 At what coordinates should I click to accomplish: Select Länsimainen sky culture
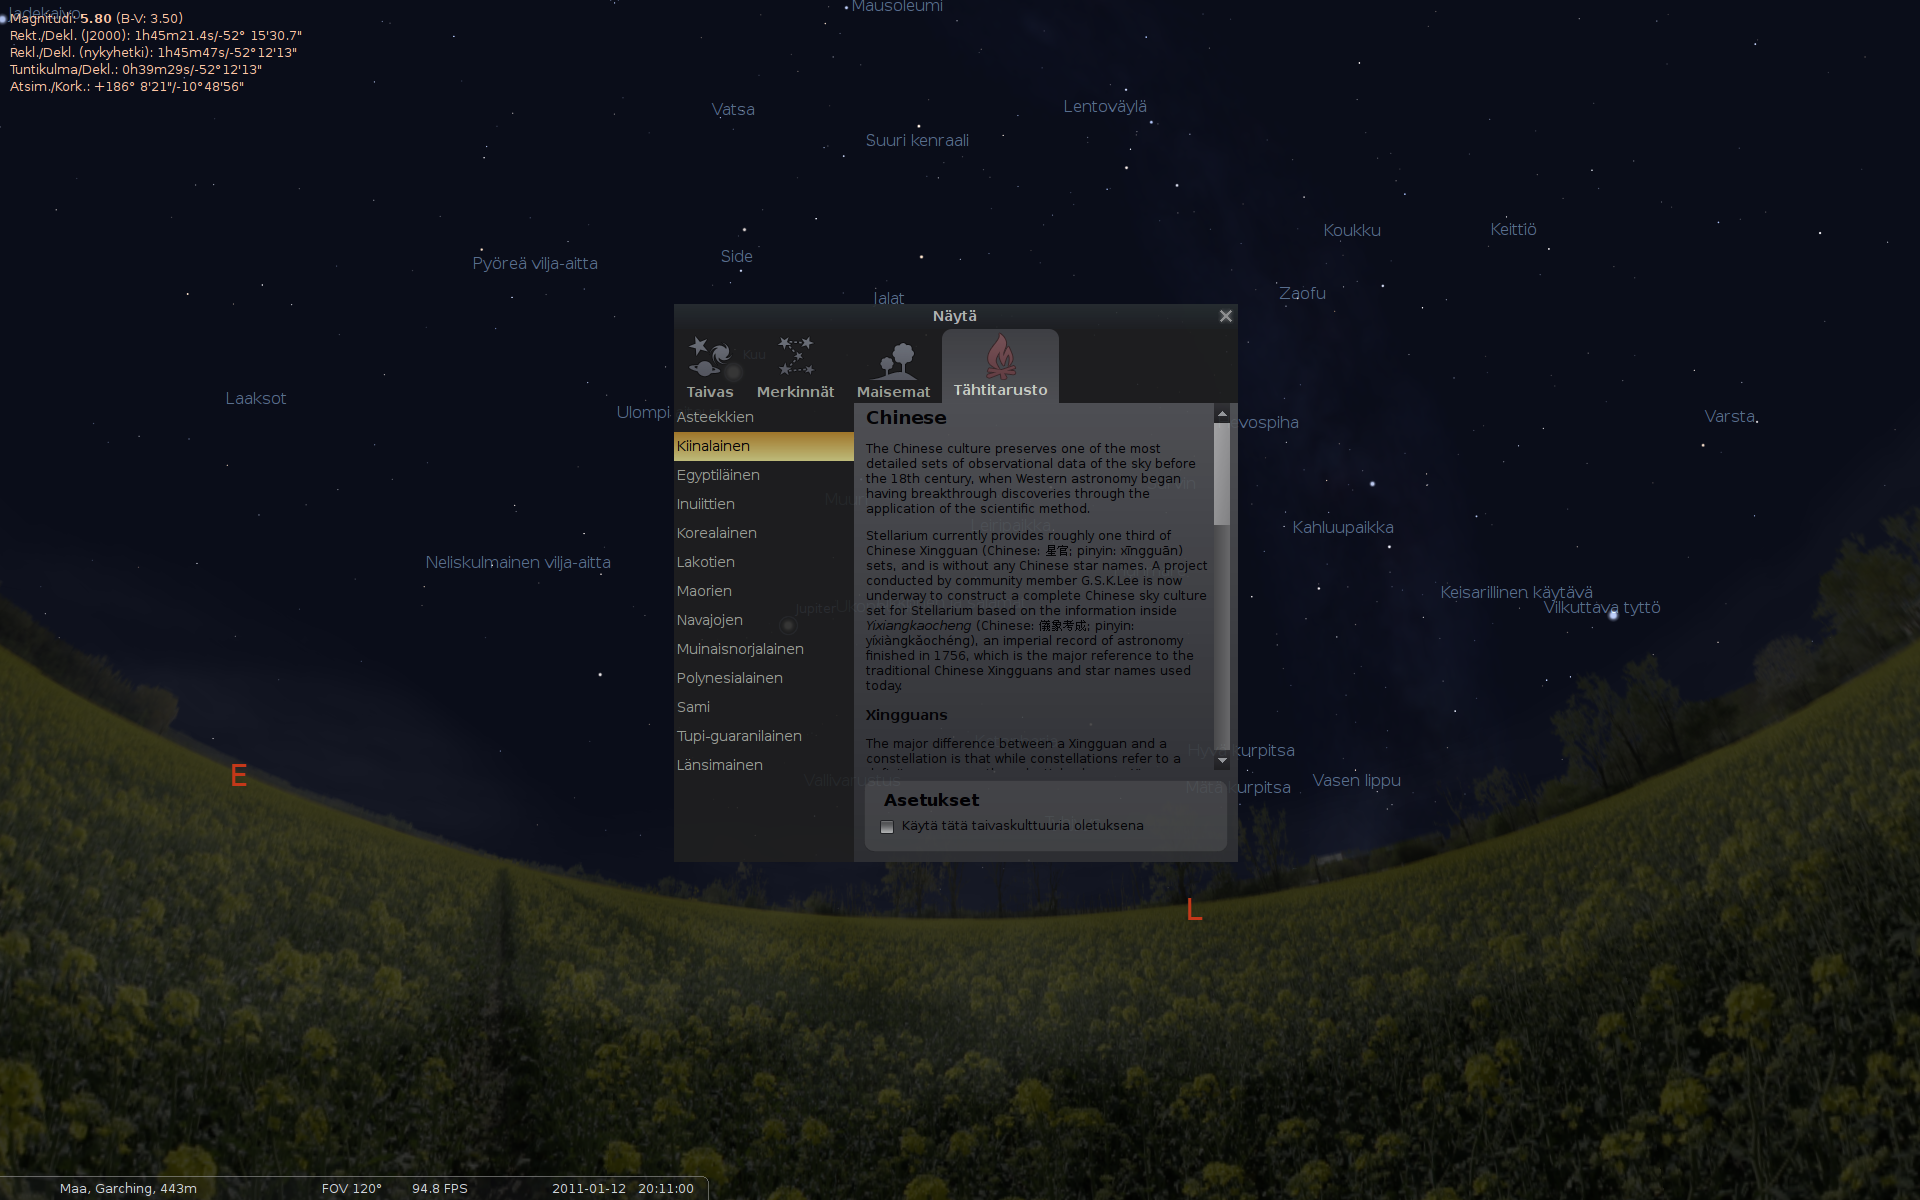pos(764,765)
